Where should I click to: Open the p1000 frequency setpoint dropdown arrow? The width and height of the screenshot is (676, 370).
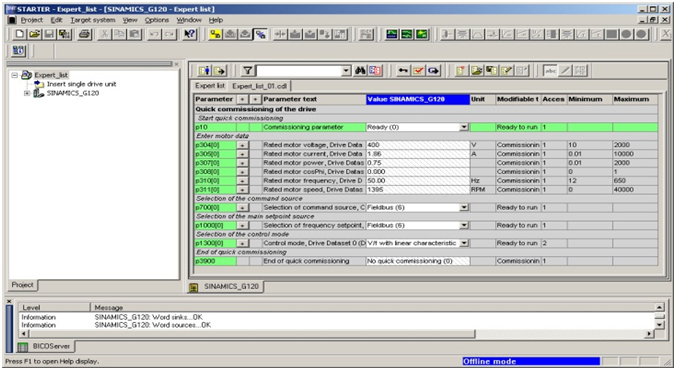464,225
